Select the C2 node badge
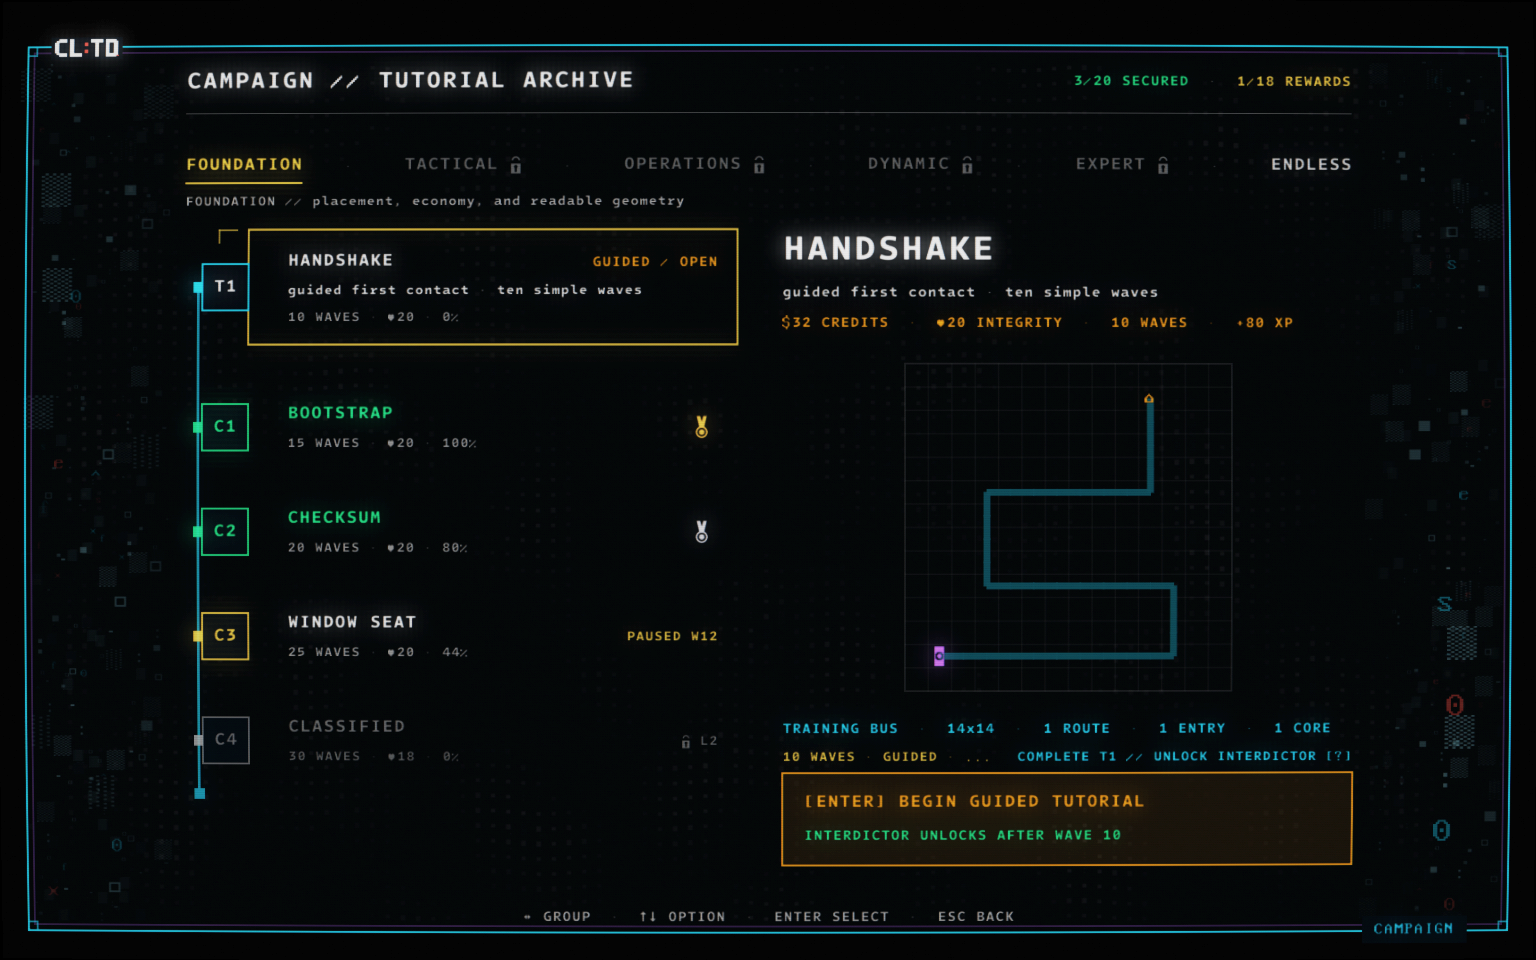This screenshot has width=1536, height=960. [x=225, y=531]
